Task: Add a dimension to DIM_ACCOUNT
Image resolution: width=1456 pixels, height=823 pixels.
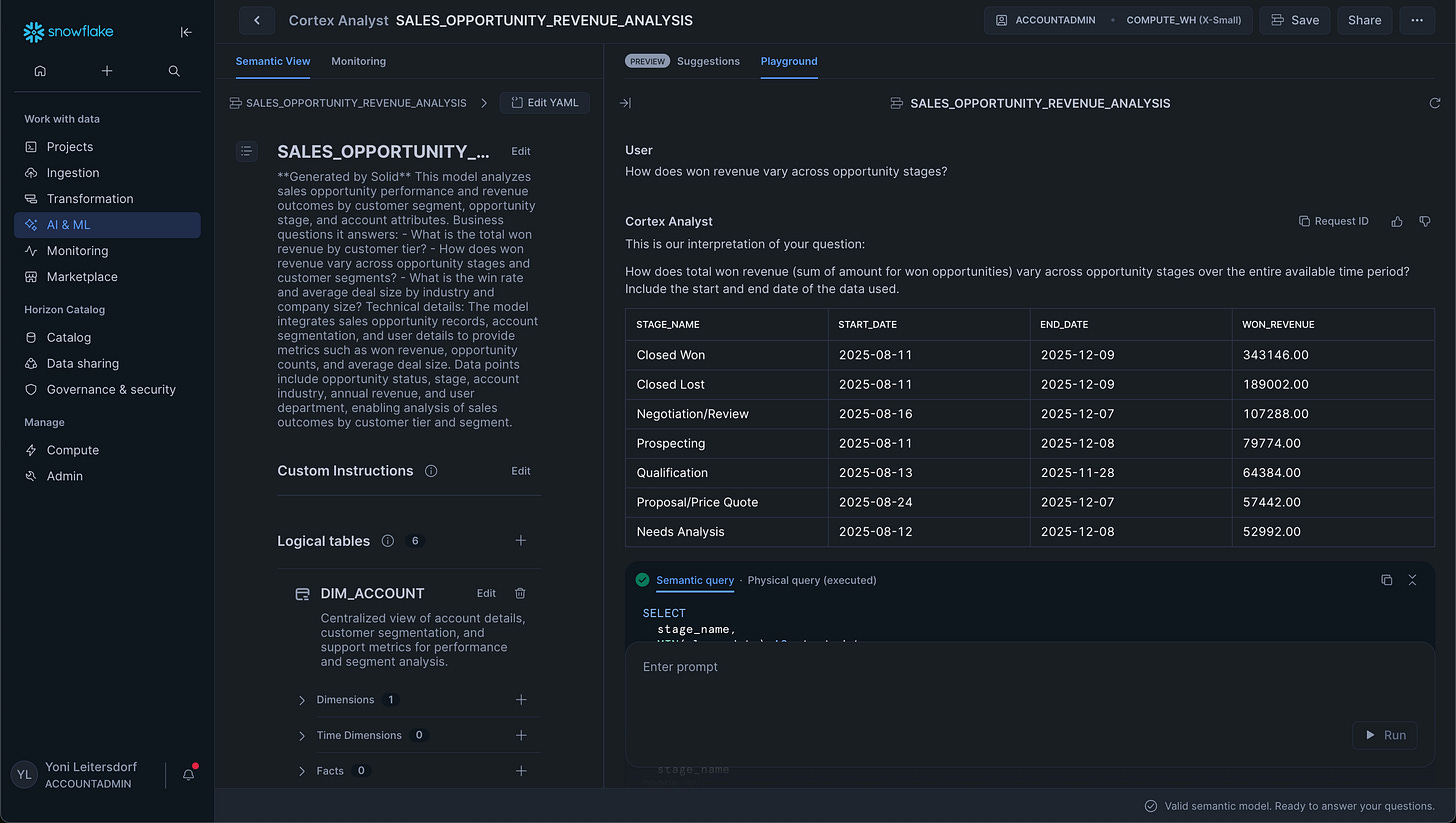Action: (x=521, y=700)
